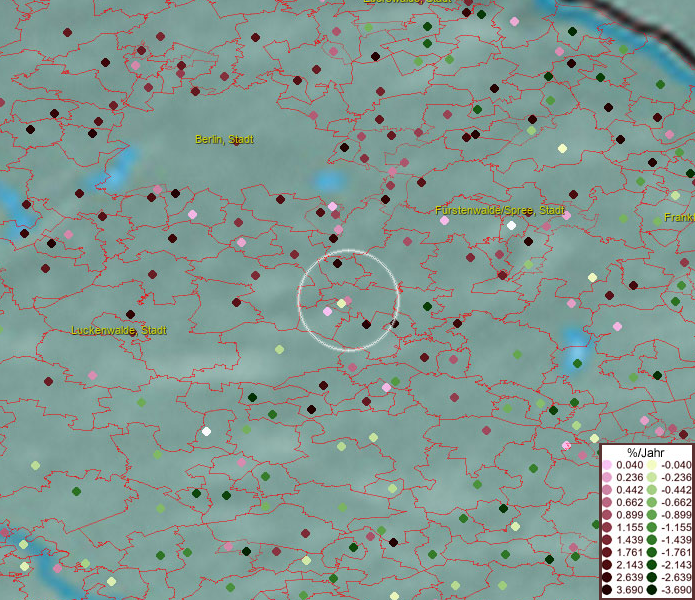
Task: Select the -0.236 light green legend swatch
Action: pyautogui.click(x=652, y=477)
